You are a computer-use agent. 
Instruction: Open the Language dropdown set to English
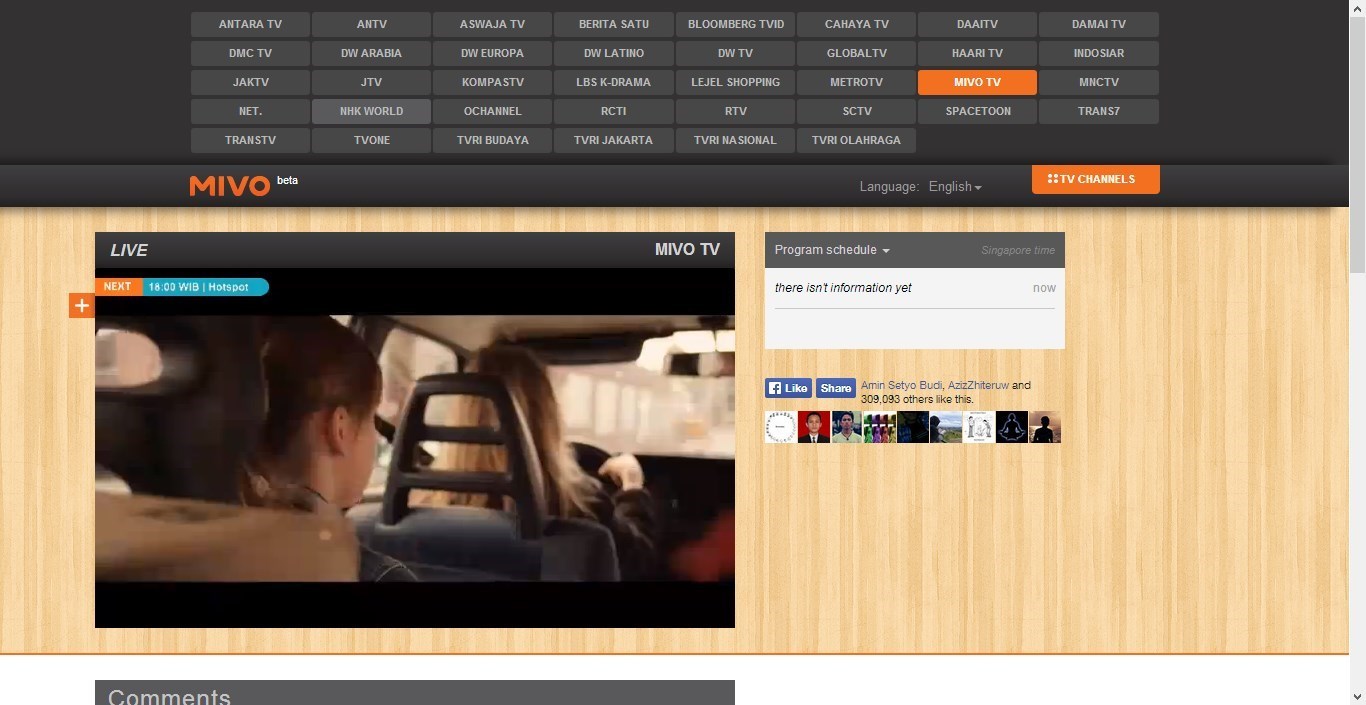pos(954,187)
